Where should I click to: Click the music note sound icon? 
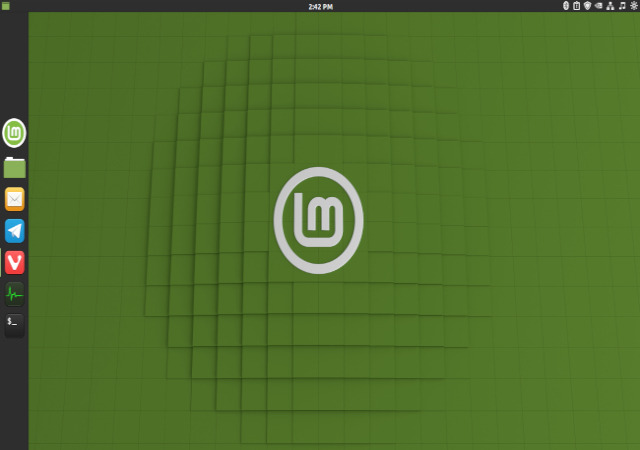(622, 6)
